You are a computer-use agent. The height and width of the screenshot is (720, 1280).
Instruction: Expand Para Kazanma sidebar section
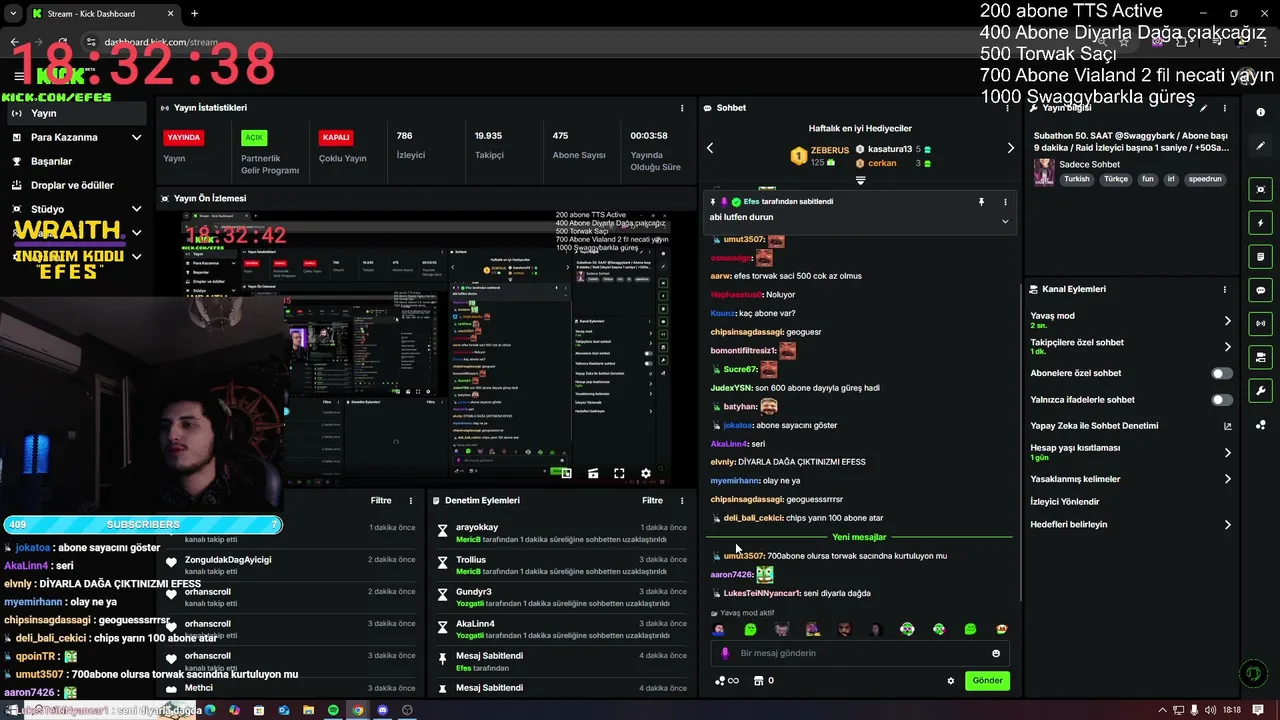(137, 137)
